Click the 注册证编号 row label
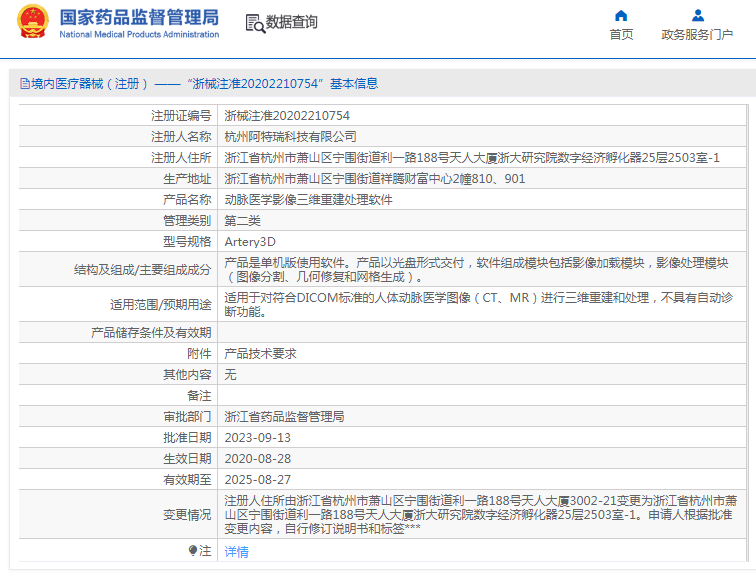 click(181, 116)
